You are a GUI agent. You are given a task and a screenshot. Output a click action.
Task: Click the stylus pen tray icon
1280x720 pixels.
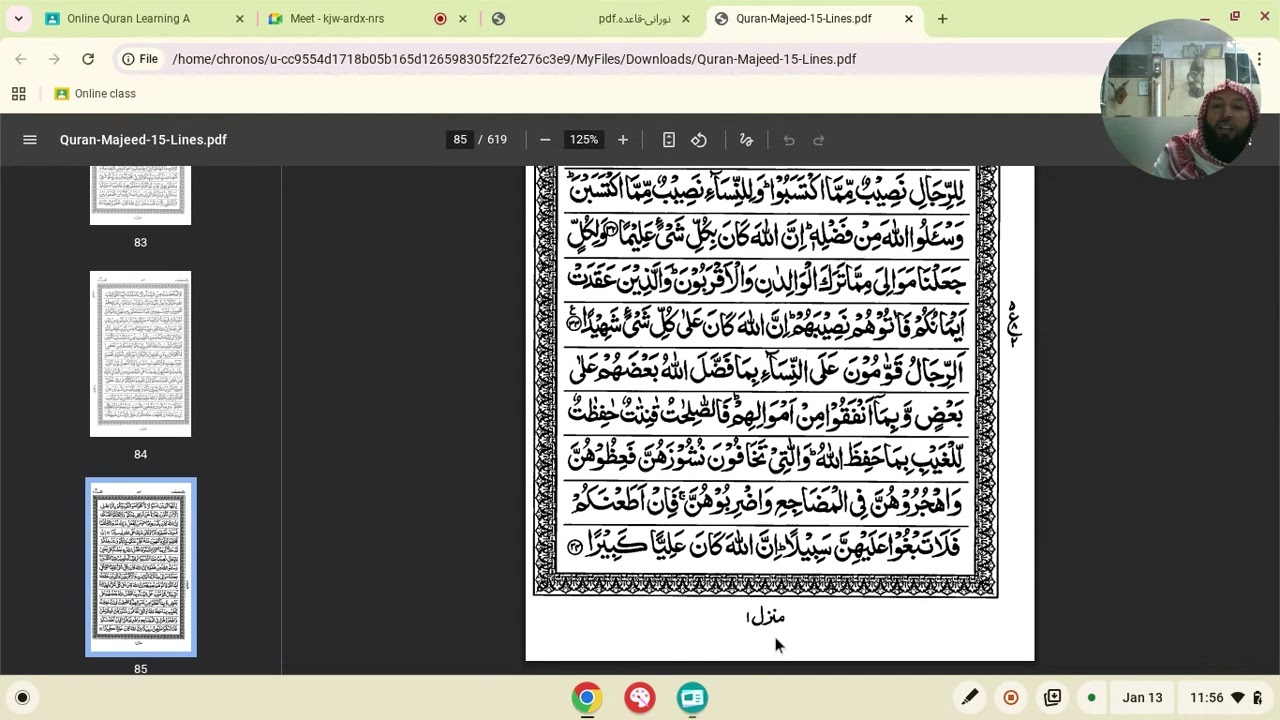click(969, 698)
